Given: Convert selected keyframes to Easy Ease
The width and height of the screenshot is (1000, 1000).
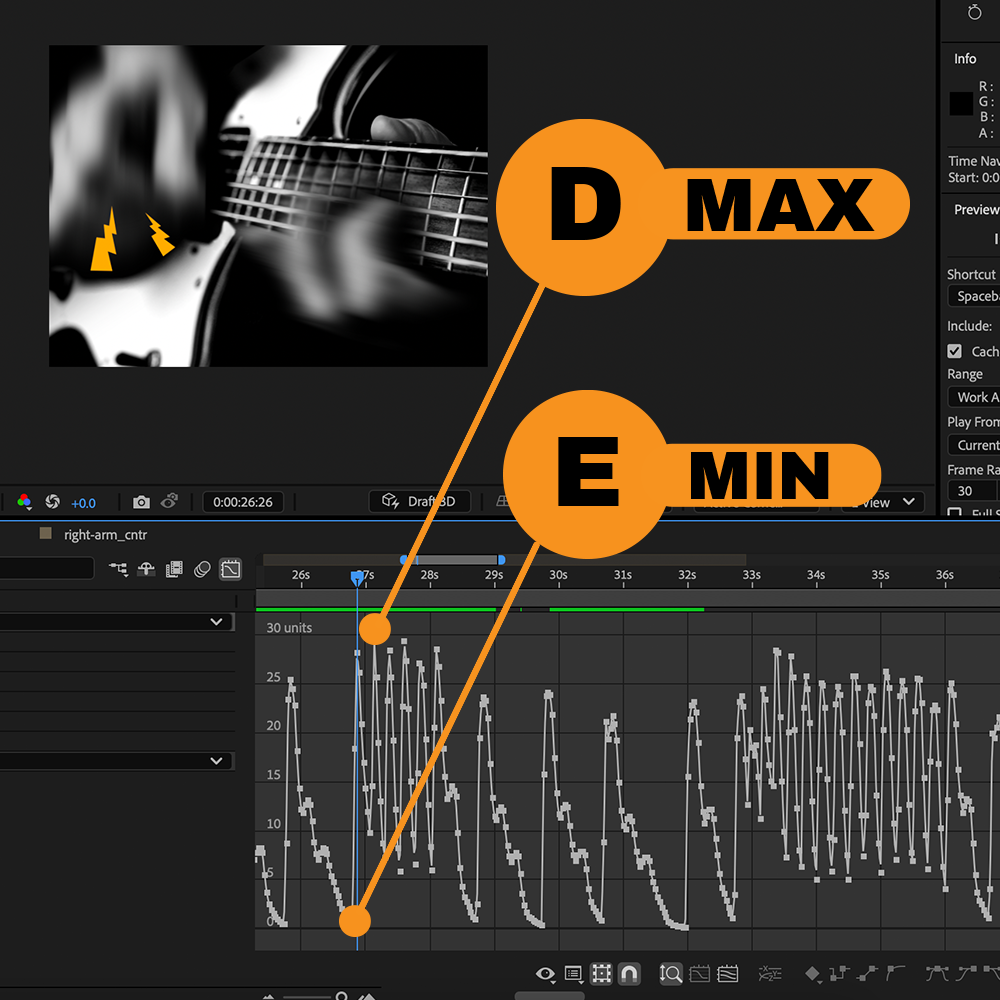Looking at the screenshot, I should click(x=937, y=972).
